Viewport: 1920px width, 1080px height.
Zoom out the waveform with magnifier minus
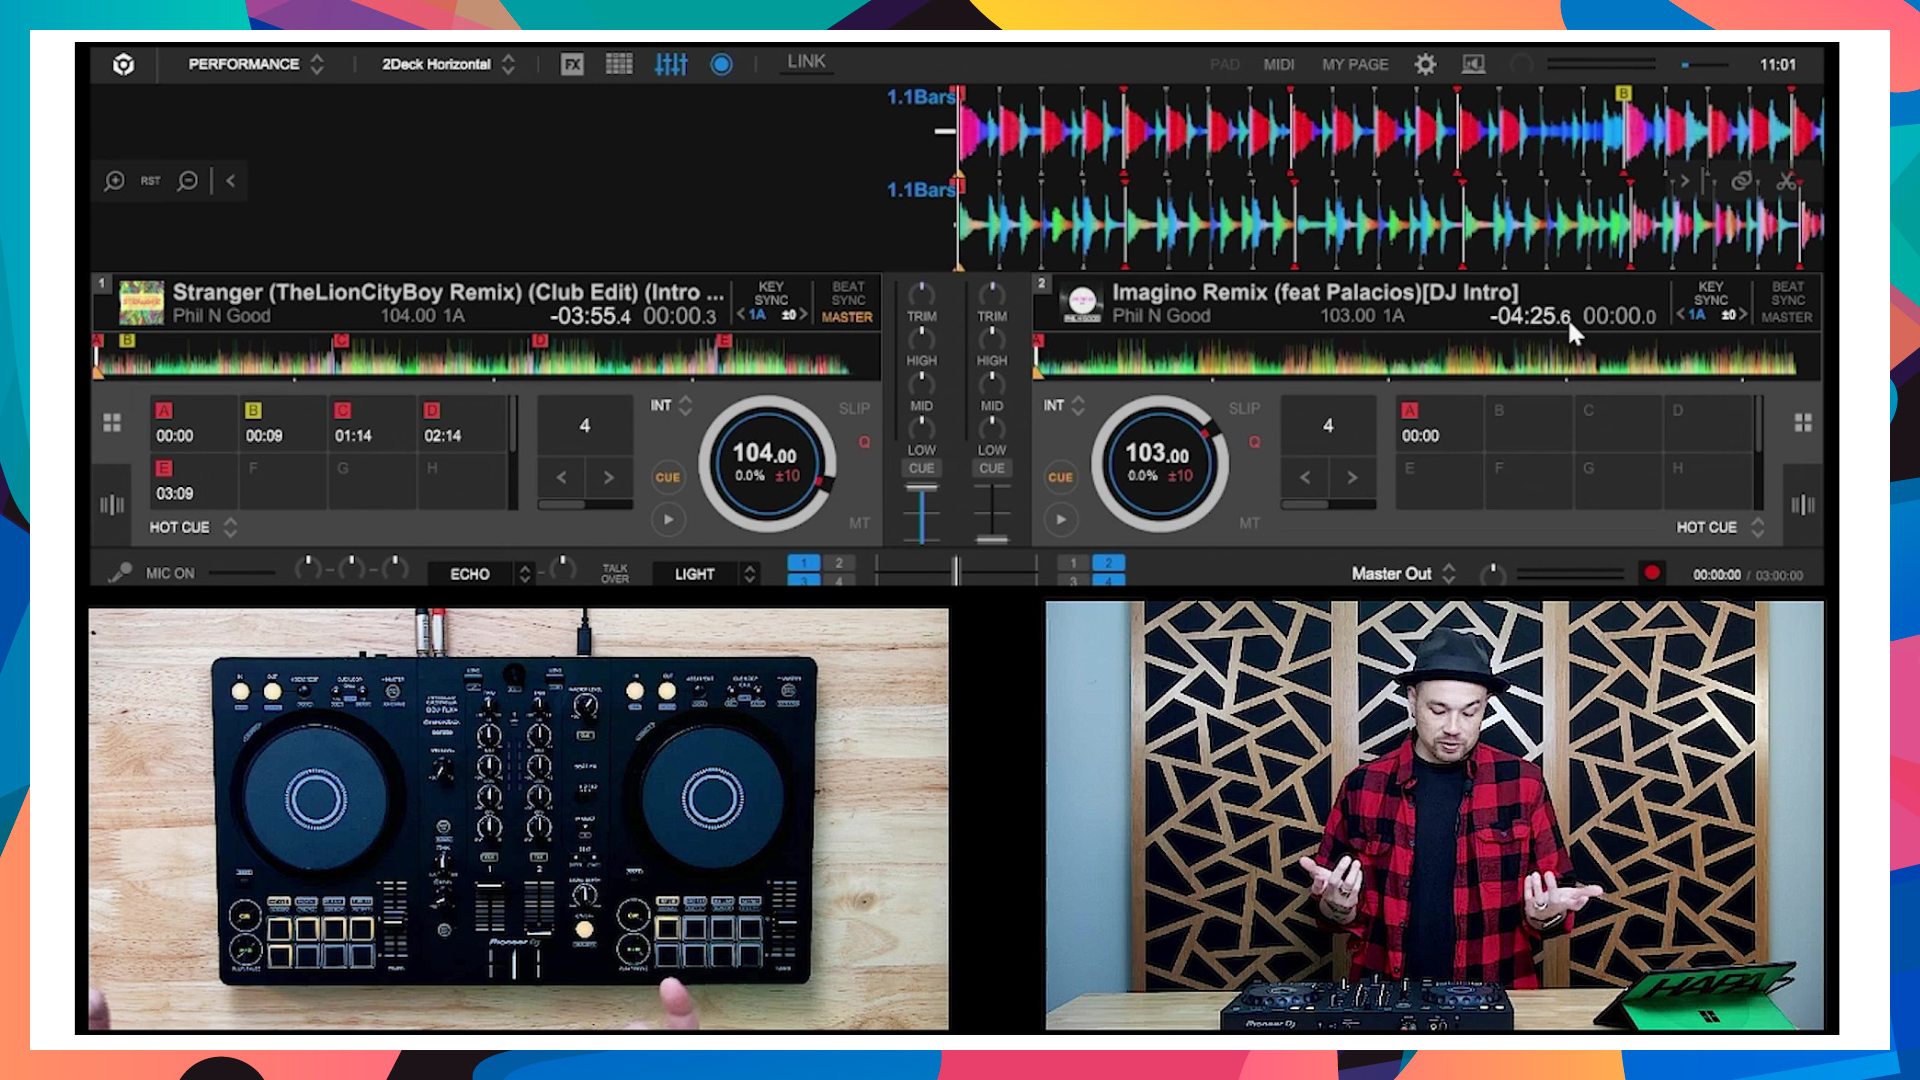(187, 181)
